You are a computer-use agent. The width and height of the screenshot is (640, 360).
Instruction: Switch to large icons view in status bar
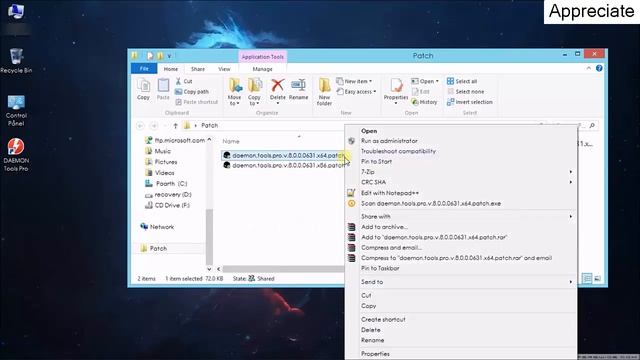(598, 278)
